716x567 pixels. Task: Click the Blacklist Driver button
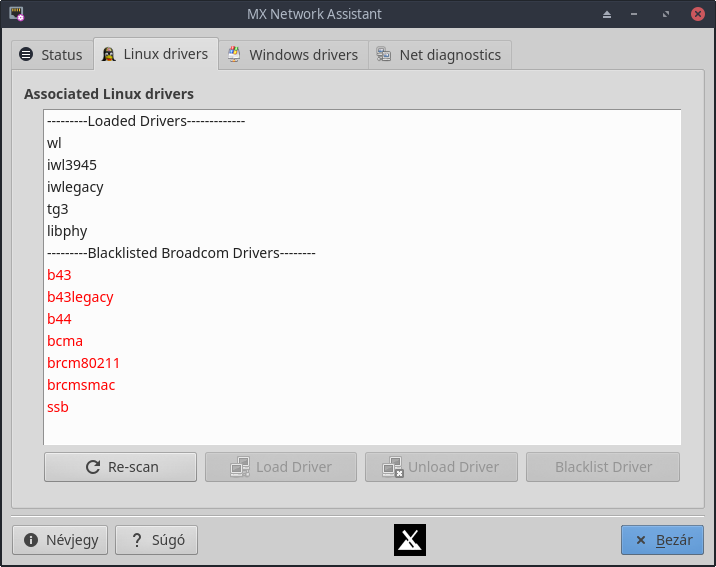coord(603,467)
